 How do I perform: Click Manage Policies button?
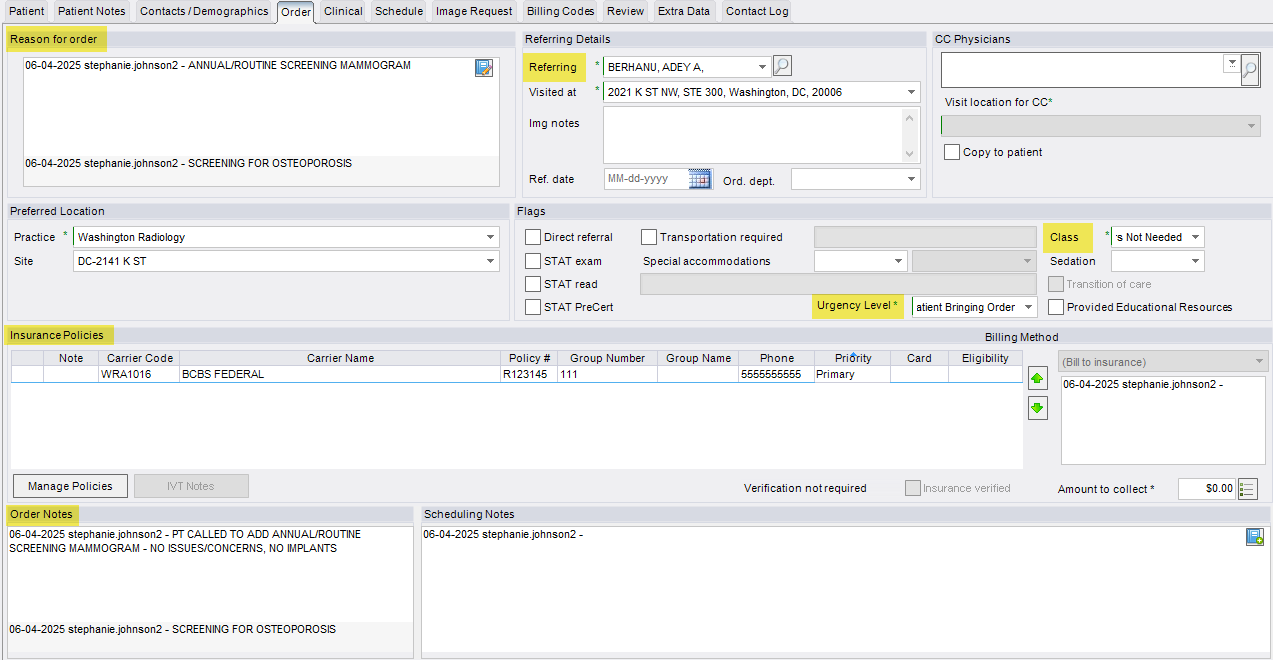[70, 486]
